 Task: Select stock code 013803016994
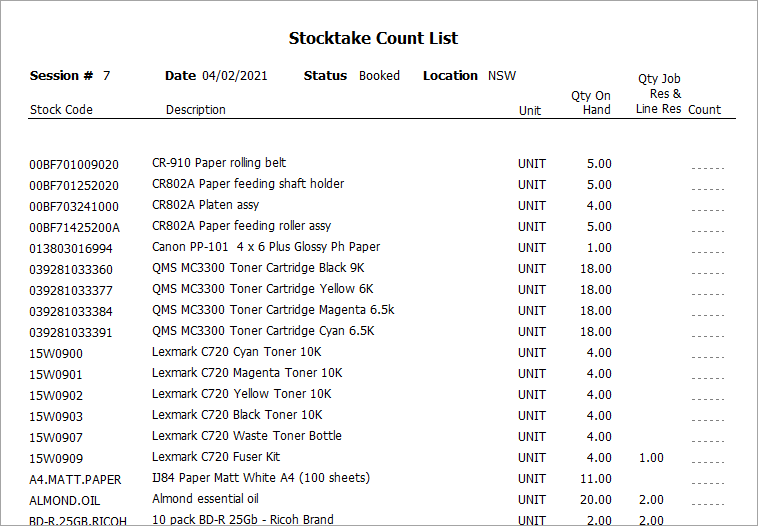coord(71,249)
